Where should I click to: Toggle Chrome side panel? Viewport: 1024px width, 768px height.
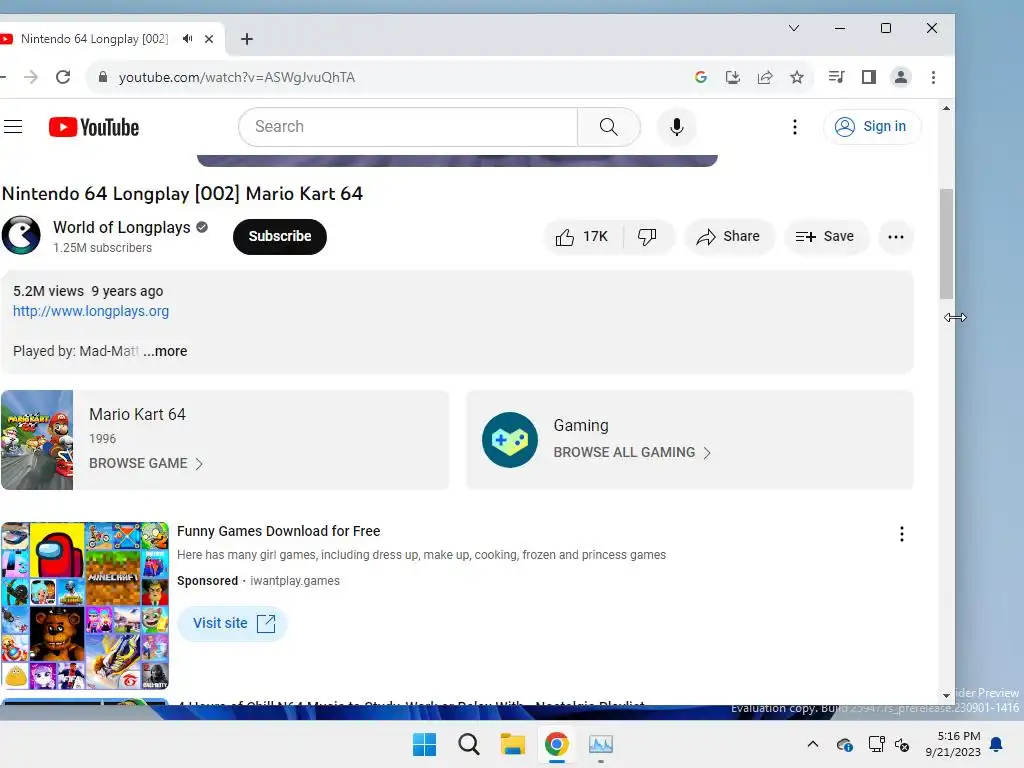(x=869, y=77)
